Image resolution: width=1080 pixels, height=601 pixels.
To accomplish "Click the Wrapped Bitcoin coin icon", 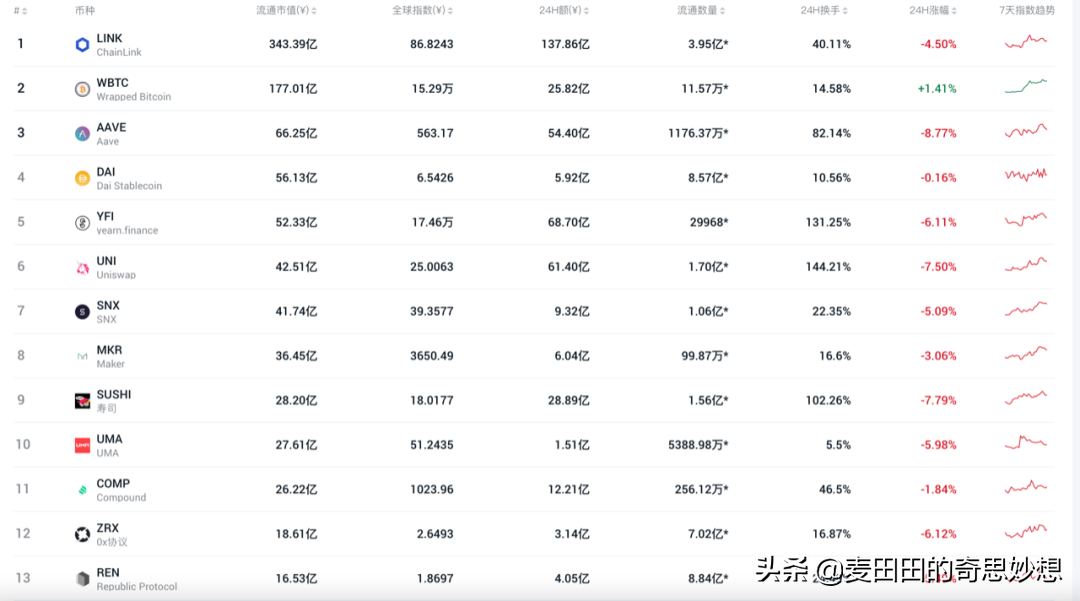I will point(82,89).
